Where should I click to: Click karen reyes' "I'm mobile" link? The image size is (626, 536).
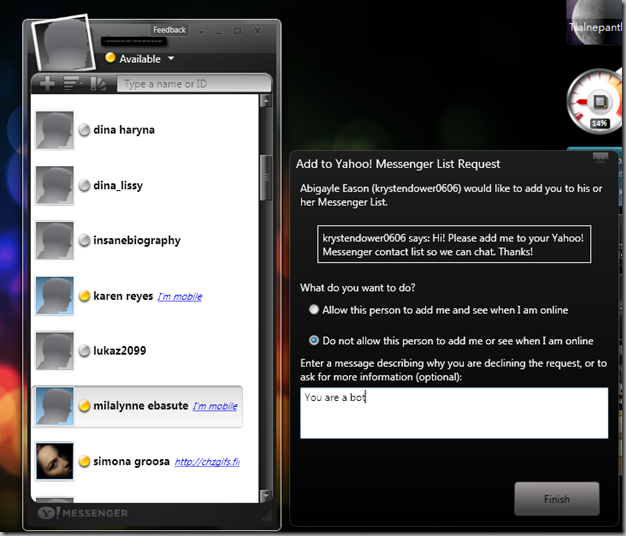(x=180, y=297)
